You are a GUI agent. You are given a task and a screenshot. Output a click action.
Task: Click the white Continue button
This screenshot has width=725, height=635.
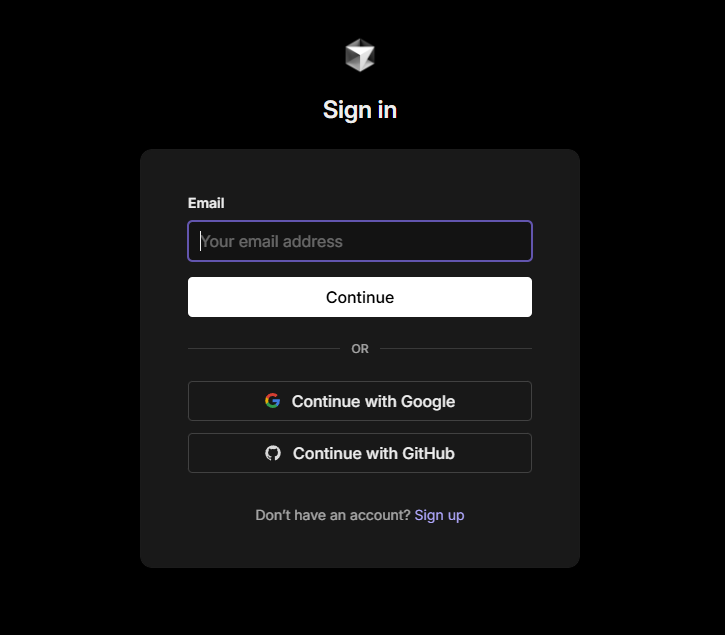click(x=360, y=297)
